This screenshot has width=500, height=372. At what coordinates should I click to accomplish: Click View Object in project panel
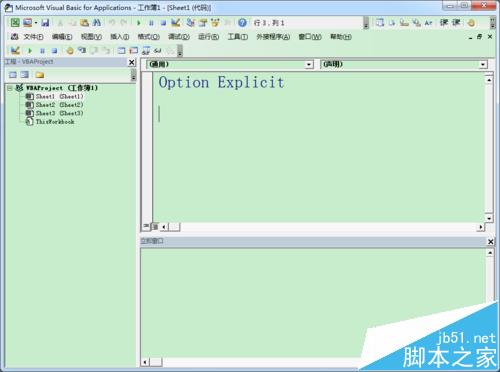(x=25, y=75)
